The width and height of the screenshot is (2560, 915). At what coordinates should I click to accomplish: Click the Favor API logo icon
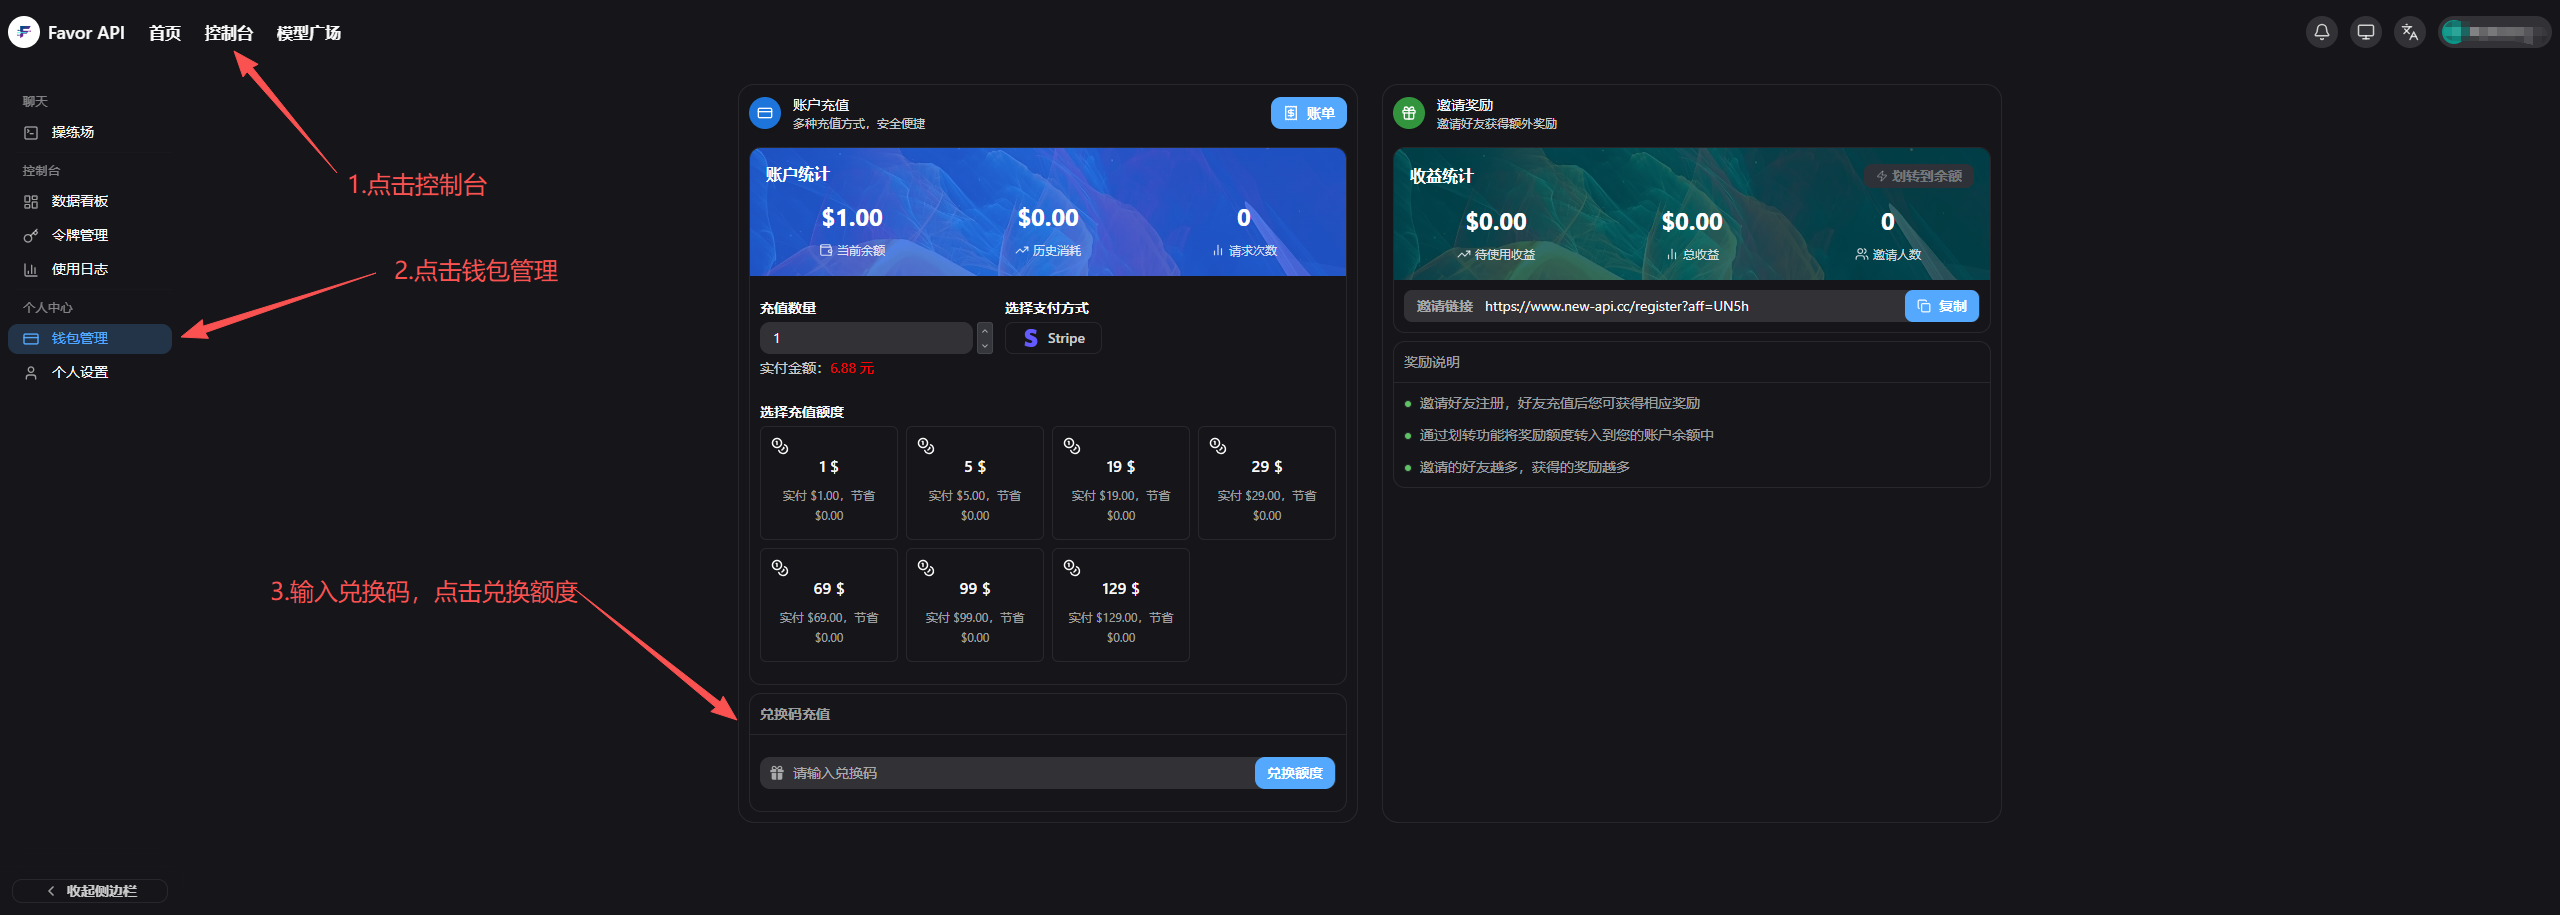(x=24, y=33)
